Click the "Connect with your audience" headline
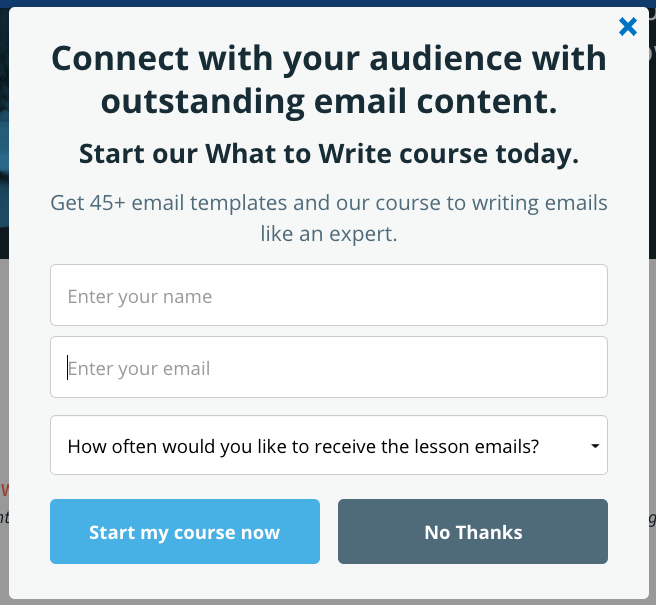Viewport: 656px width, 605px height. [x=329, y=59]
